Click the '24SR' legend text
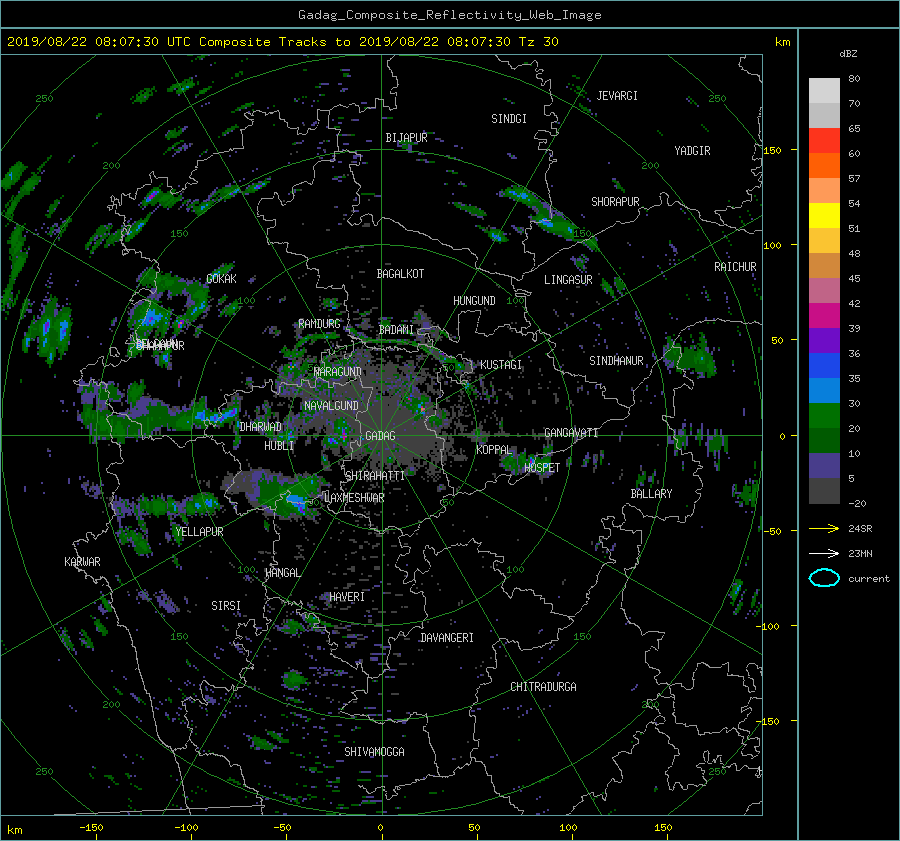The image size is (900, 841). 860,529
